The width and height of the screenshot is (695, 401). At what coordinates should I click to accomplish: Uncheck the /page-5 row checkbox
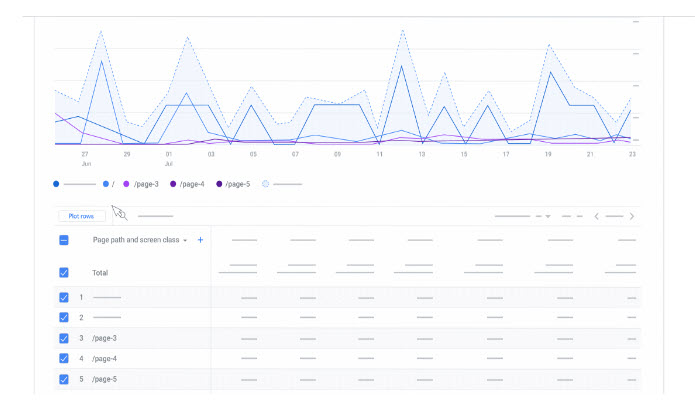coord(64,379)
